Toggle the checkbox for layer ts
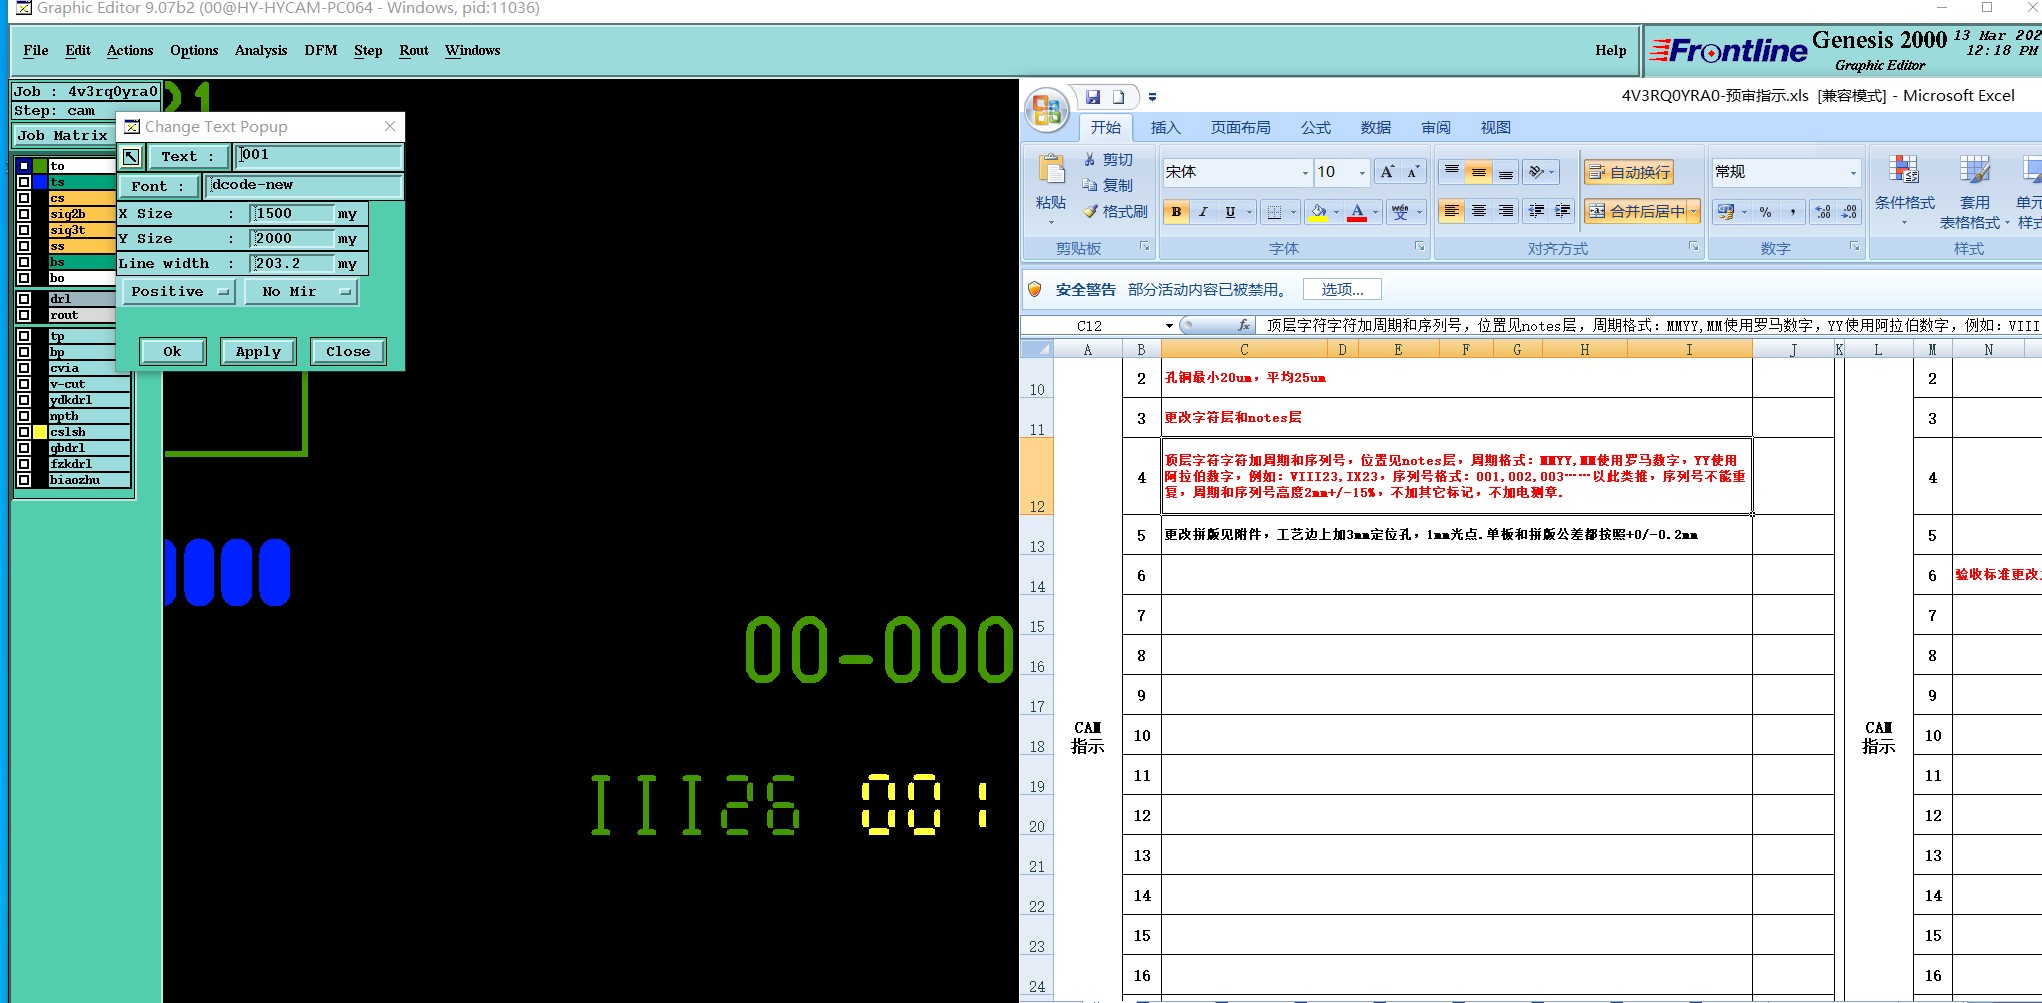Image resolution: width=2042 pixels, height=1003 pixels. 24,182
